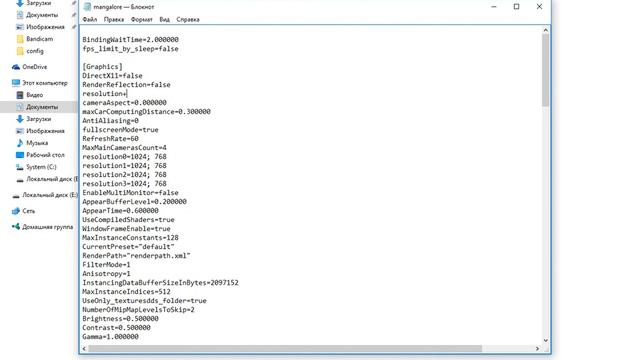The height and width of the screenshot is (360, 640).
Task: Click the Изображения icon under This PC
Action: [x=20, y=131]
